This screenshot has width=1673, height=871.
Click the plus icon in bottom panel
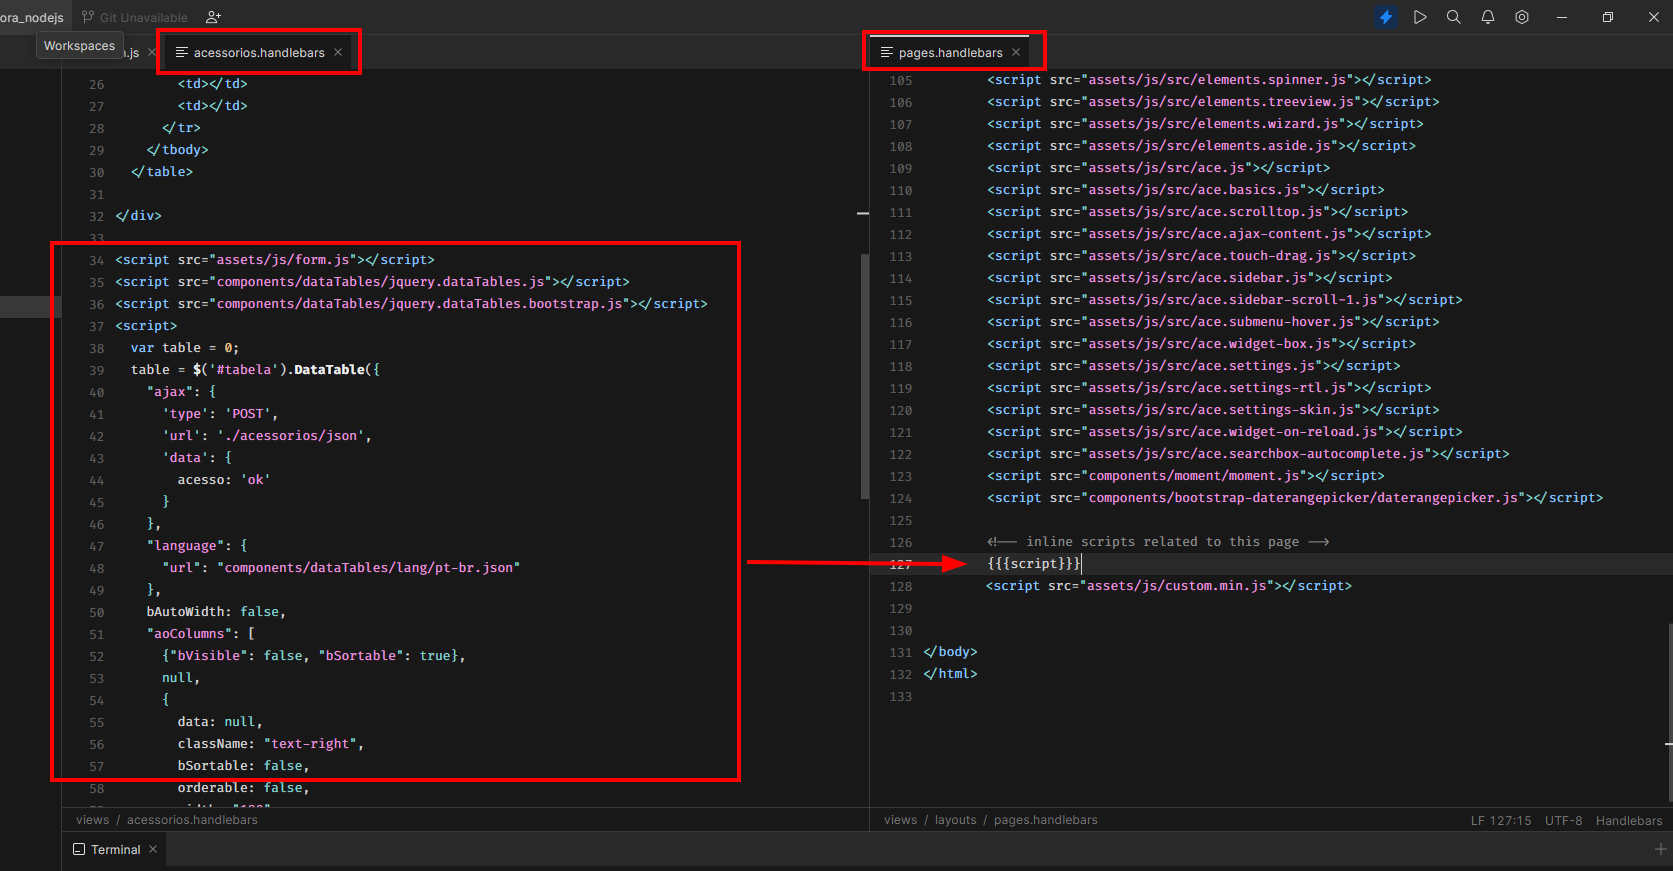1660,849
